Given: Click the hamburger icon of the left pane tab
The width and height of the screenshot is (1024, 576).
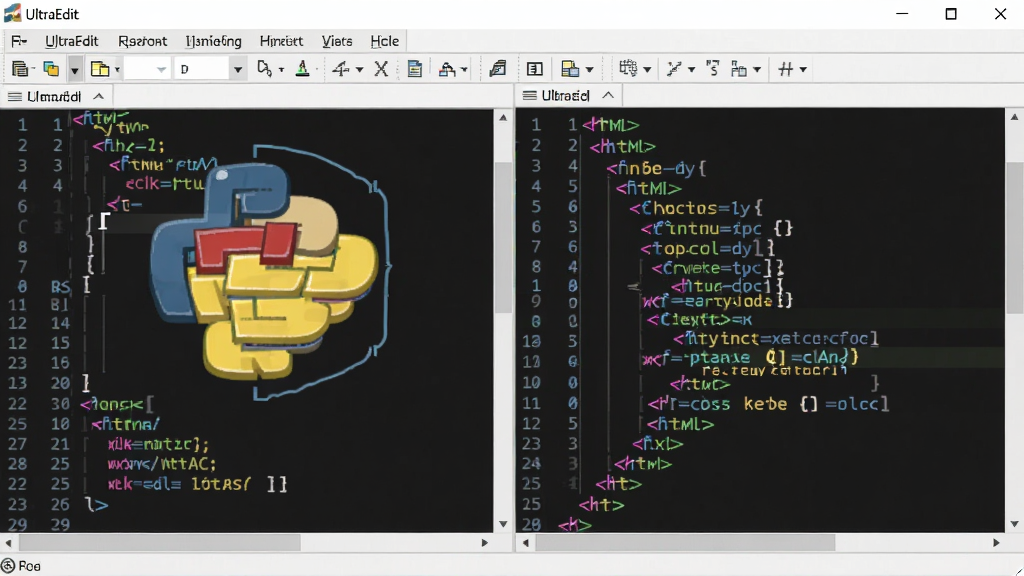Looking at the screenshot, I should click(14, 97).
